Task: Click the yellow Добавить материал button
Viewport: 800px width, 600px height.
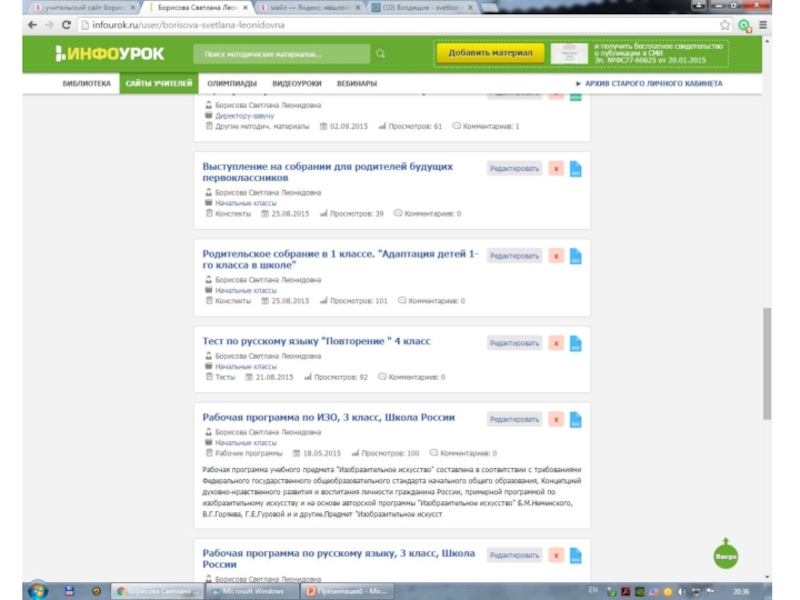Action: coord(490,53)
